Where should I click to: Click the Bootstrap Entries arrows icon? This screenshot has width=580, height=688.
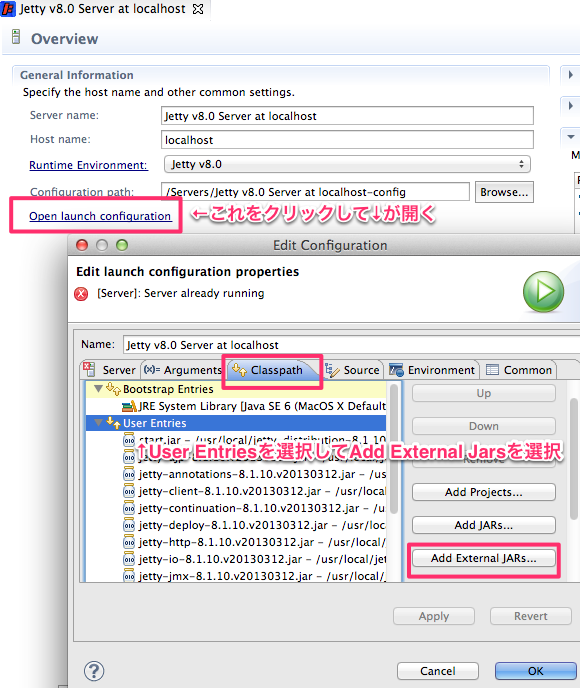113,389
